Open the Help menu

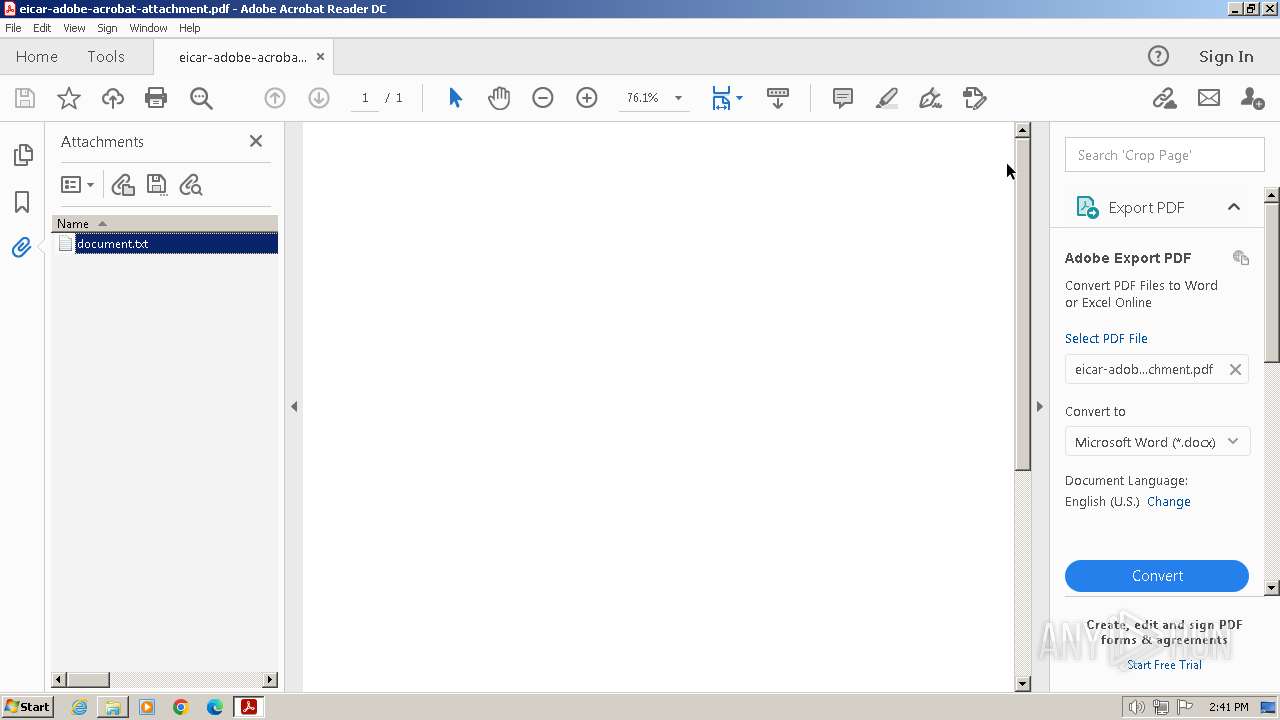click(x=190, y=28)
